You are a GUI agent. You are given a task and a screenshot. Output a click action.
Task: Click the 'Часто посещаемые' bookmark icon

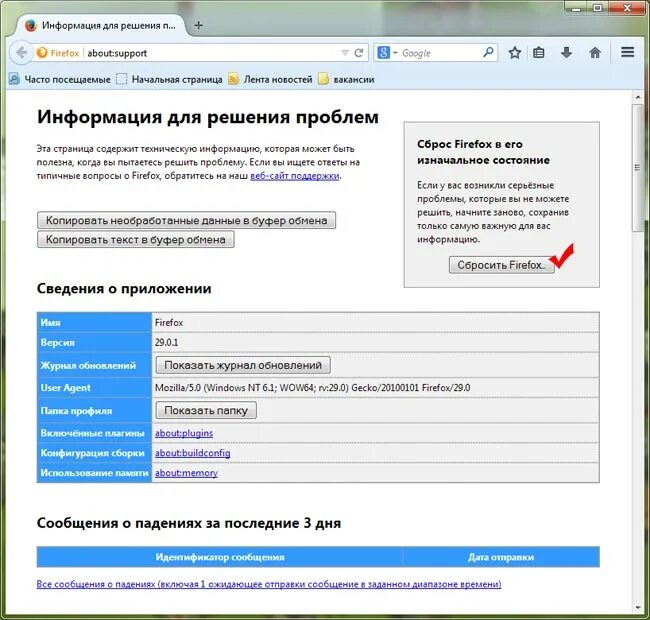click(x=15, y=79)
